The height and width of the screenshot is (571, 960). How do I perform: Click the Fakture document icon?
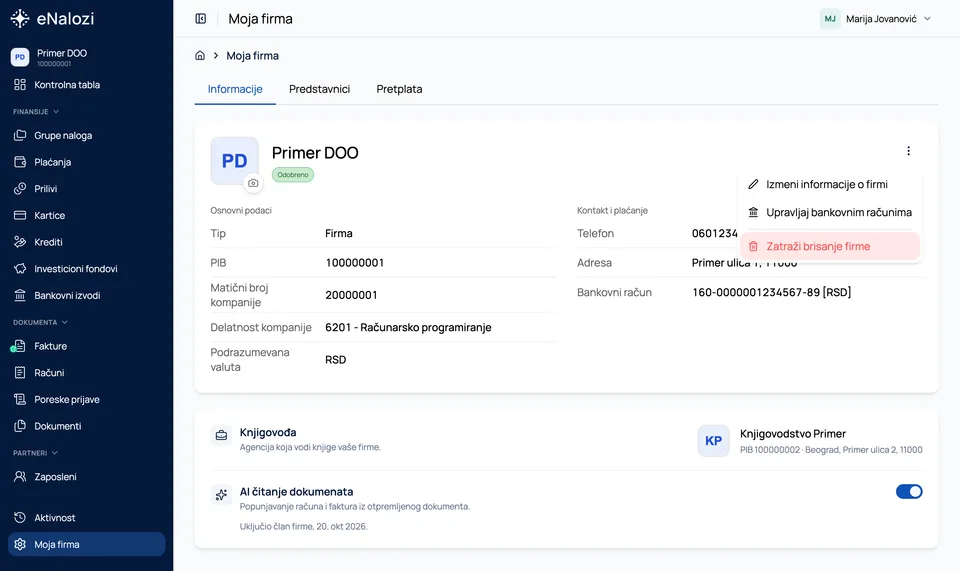tap(20, 346)
